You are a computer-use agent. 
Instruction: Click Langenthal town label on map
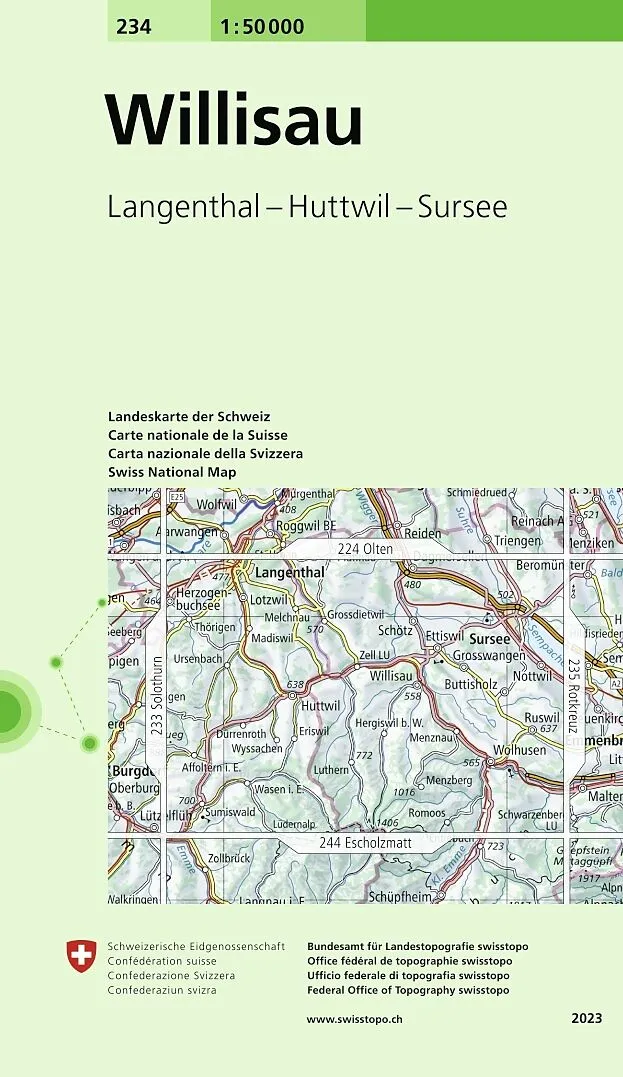tap(290, 573)
